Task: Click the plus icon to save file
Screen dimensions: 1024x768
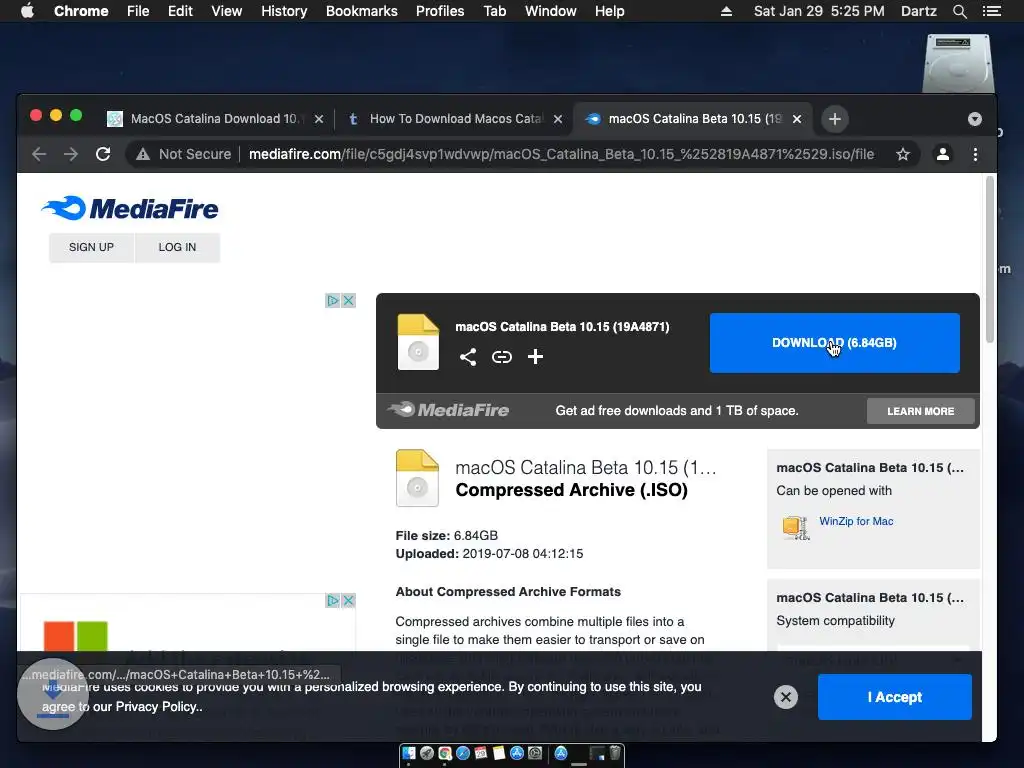Action: [536, 357]
